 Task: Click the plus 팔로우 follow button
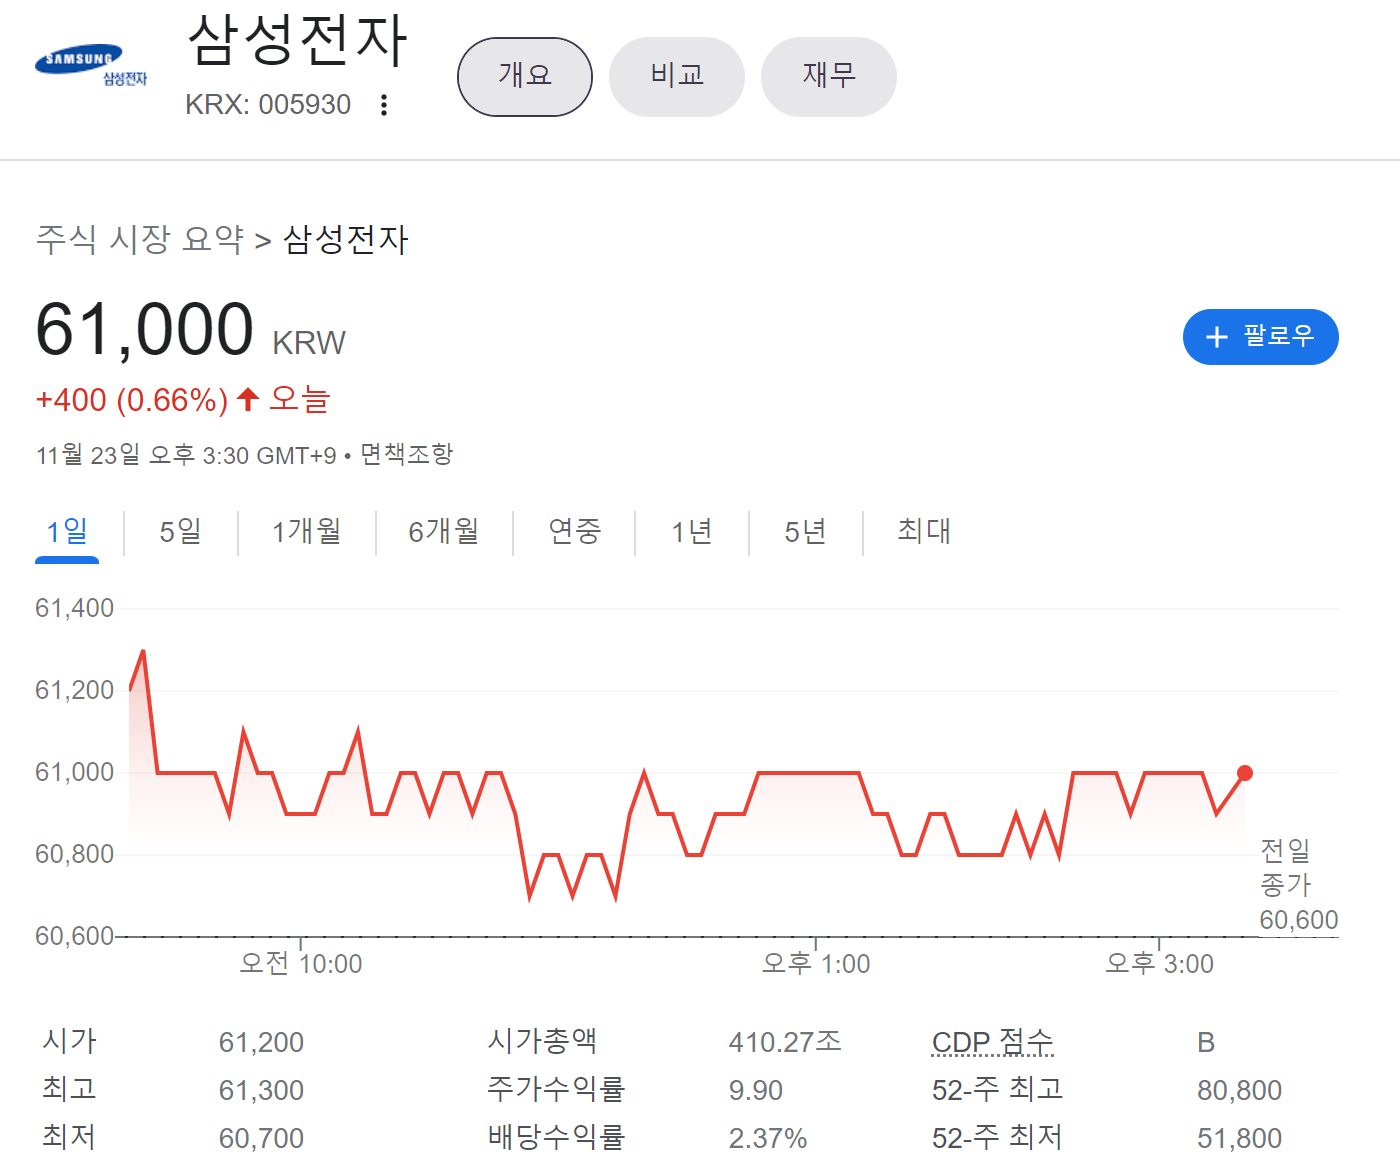1260,337
